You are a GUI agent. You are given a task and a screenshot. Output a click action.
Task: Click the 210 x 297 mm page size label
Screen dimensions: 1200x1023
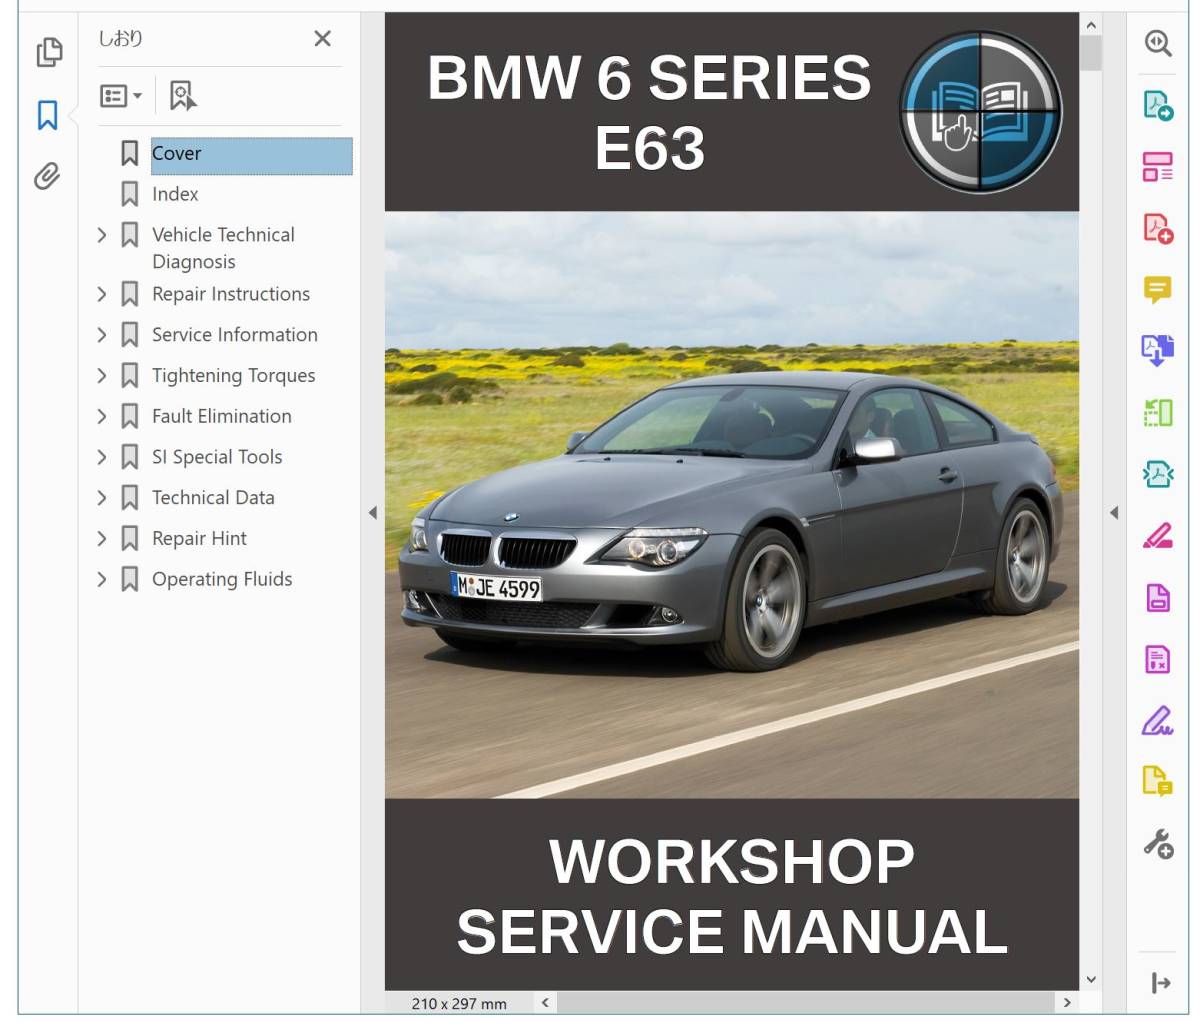coord(459,1003)
